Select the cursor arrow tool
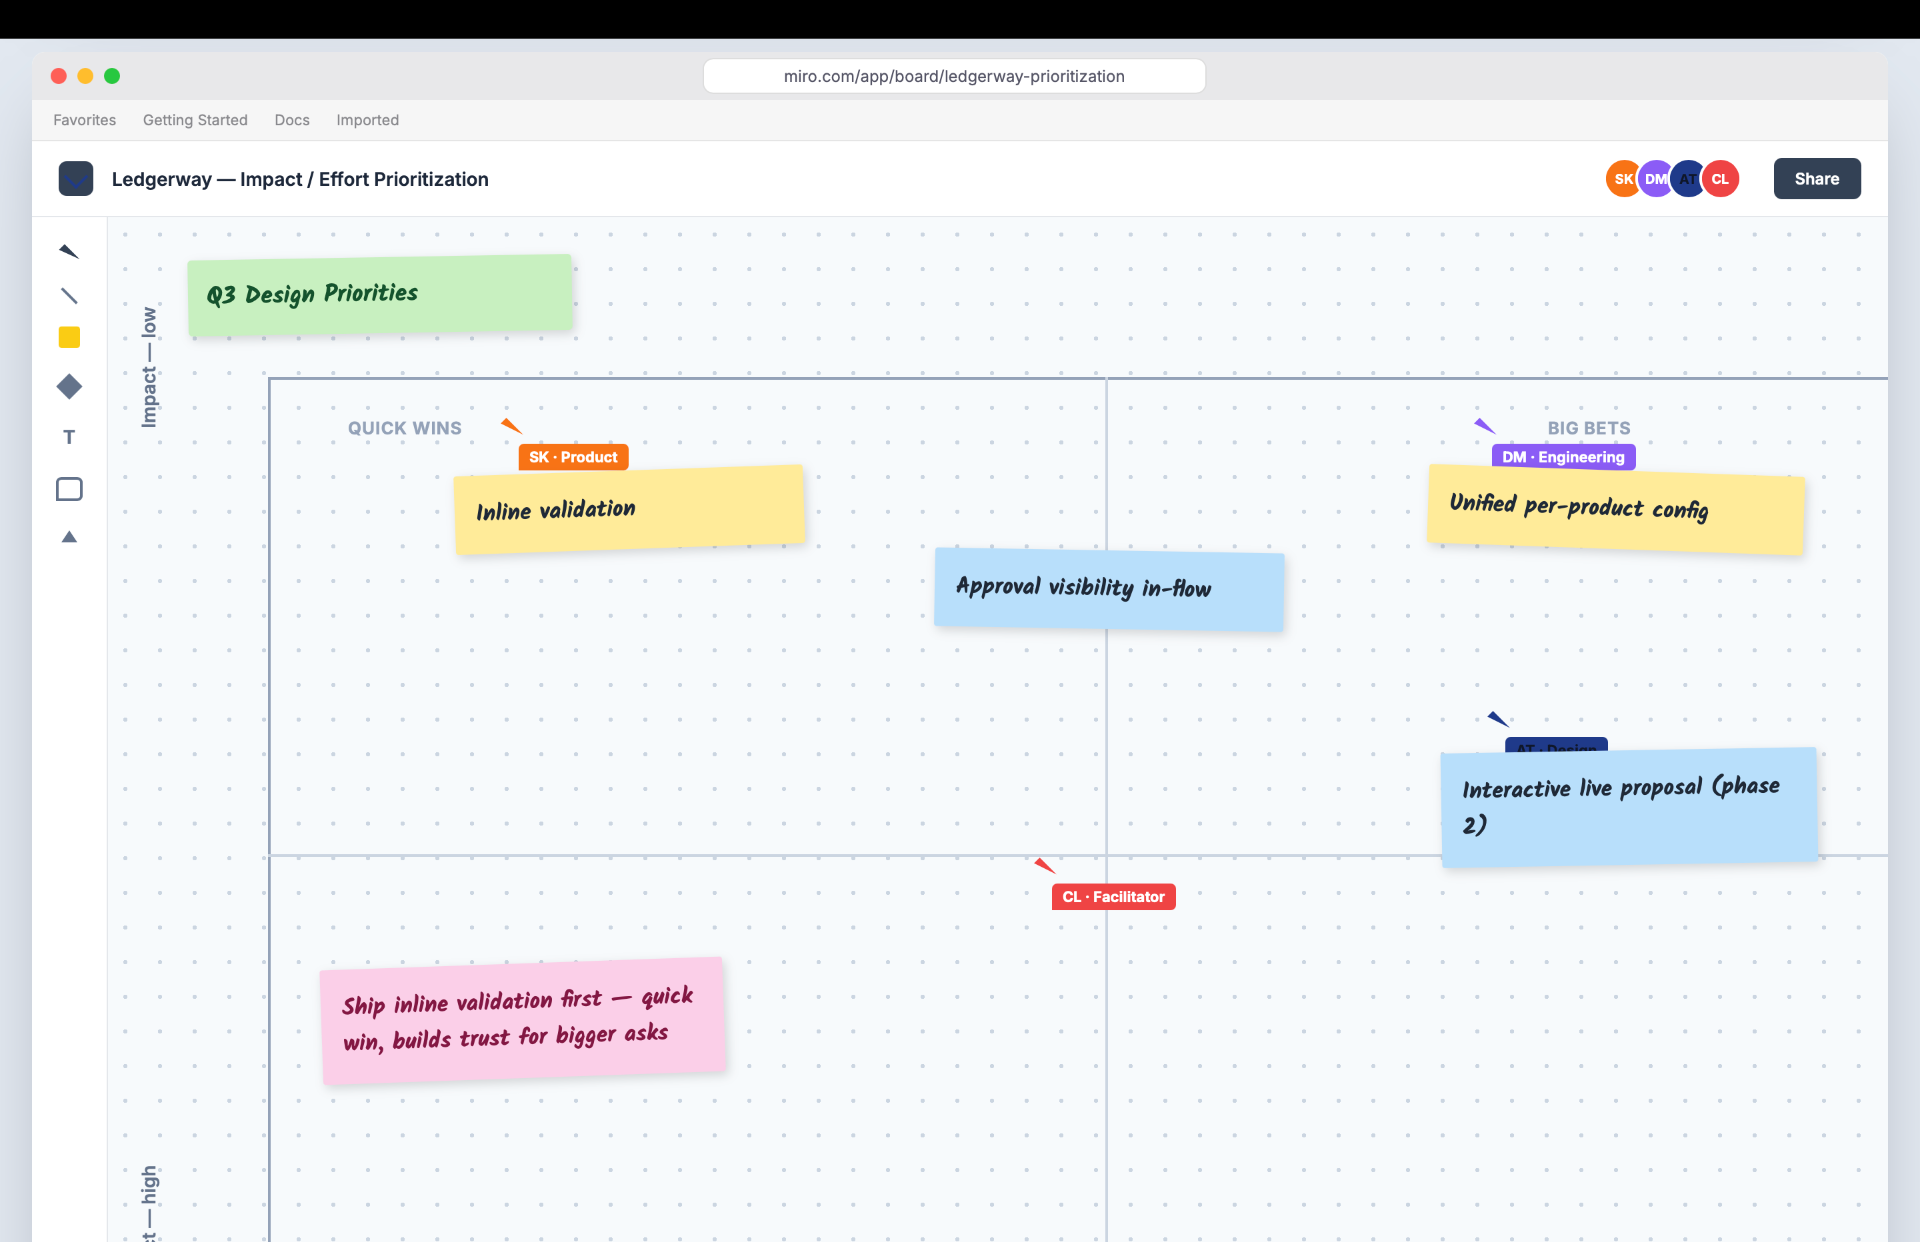 pos(69,251)
